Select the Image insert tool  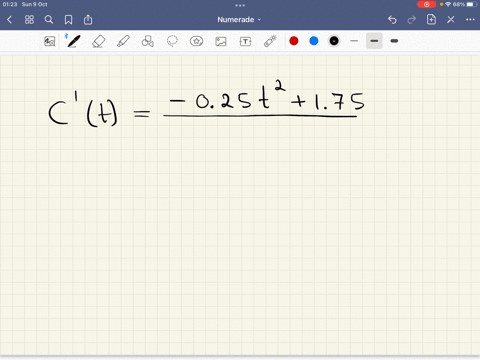point(221,41)
